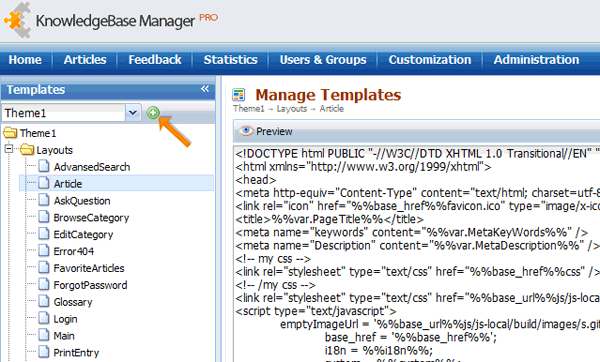Viewport: 600px width, 362px height.
Task: Open the Theme1 dropdown arrow
Action: point(133,113)
